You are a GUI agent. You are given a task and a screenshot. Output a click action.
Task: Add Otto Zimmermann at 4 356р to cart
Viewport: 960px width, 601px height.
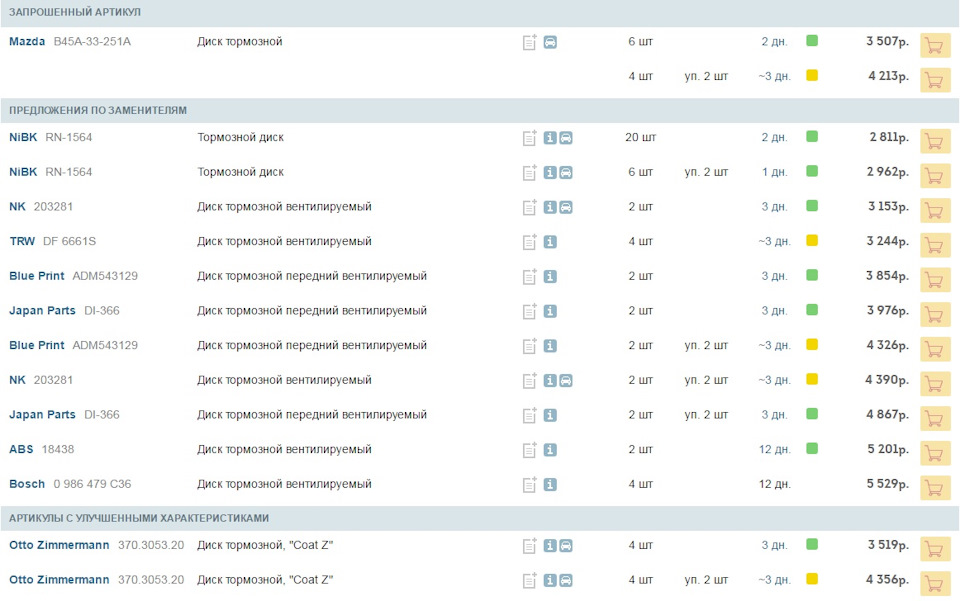935,584
